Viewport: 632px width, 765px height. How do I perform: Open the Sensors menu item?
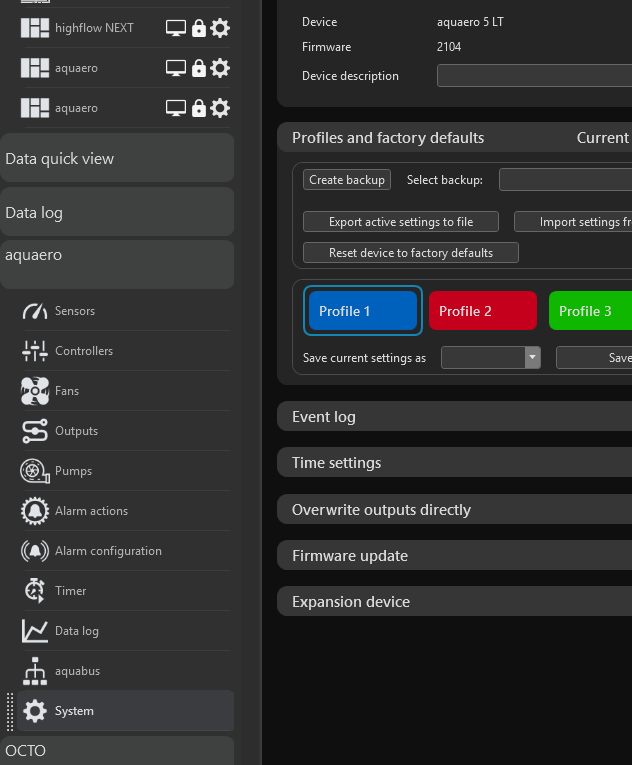pyautogui.click(x=125, y=311)
